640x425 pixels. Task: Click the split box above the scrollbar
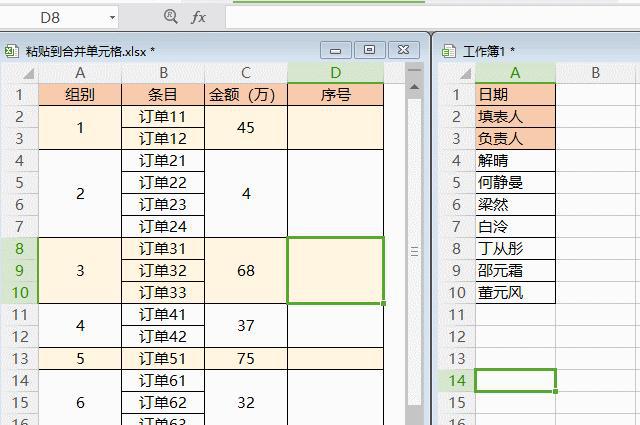click(x=414, y=70)
